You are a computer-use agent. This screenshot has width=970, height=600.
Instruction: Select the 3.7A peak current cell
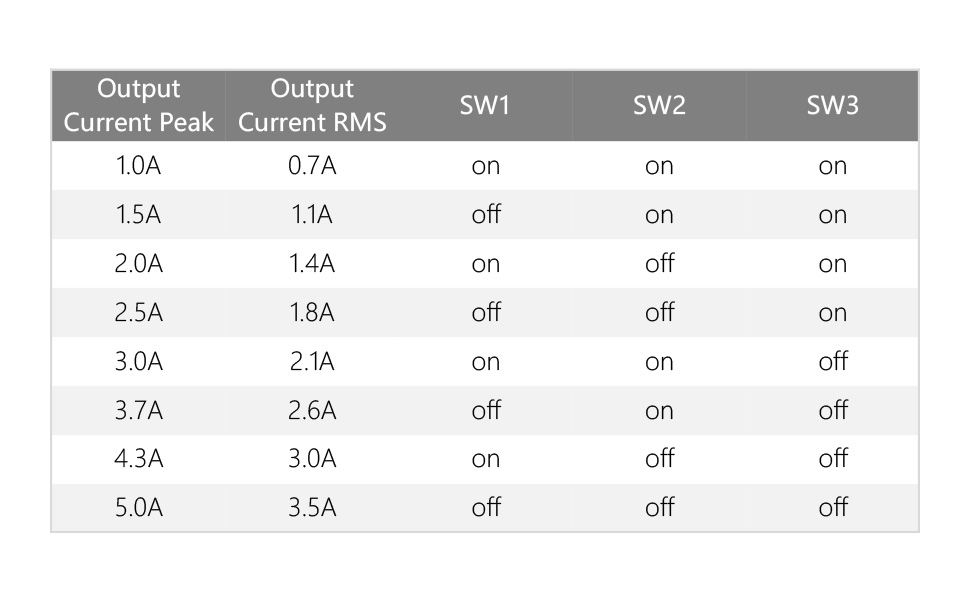click(x=139, y=410)
